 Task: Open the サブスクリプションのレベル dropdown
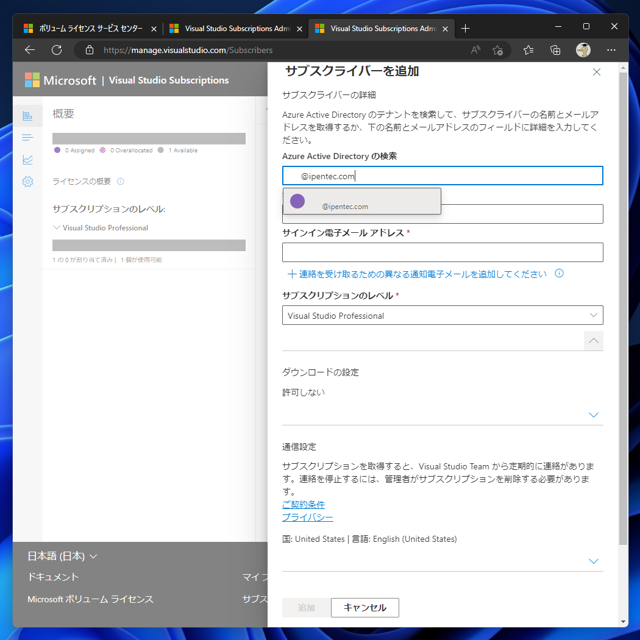point(442,316)
